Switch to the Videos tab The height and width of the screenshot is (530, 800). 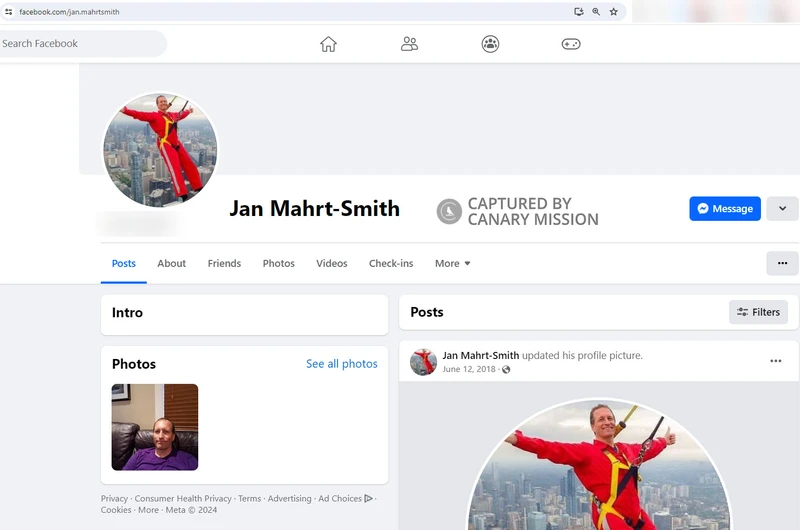click(332, 263)
